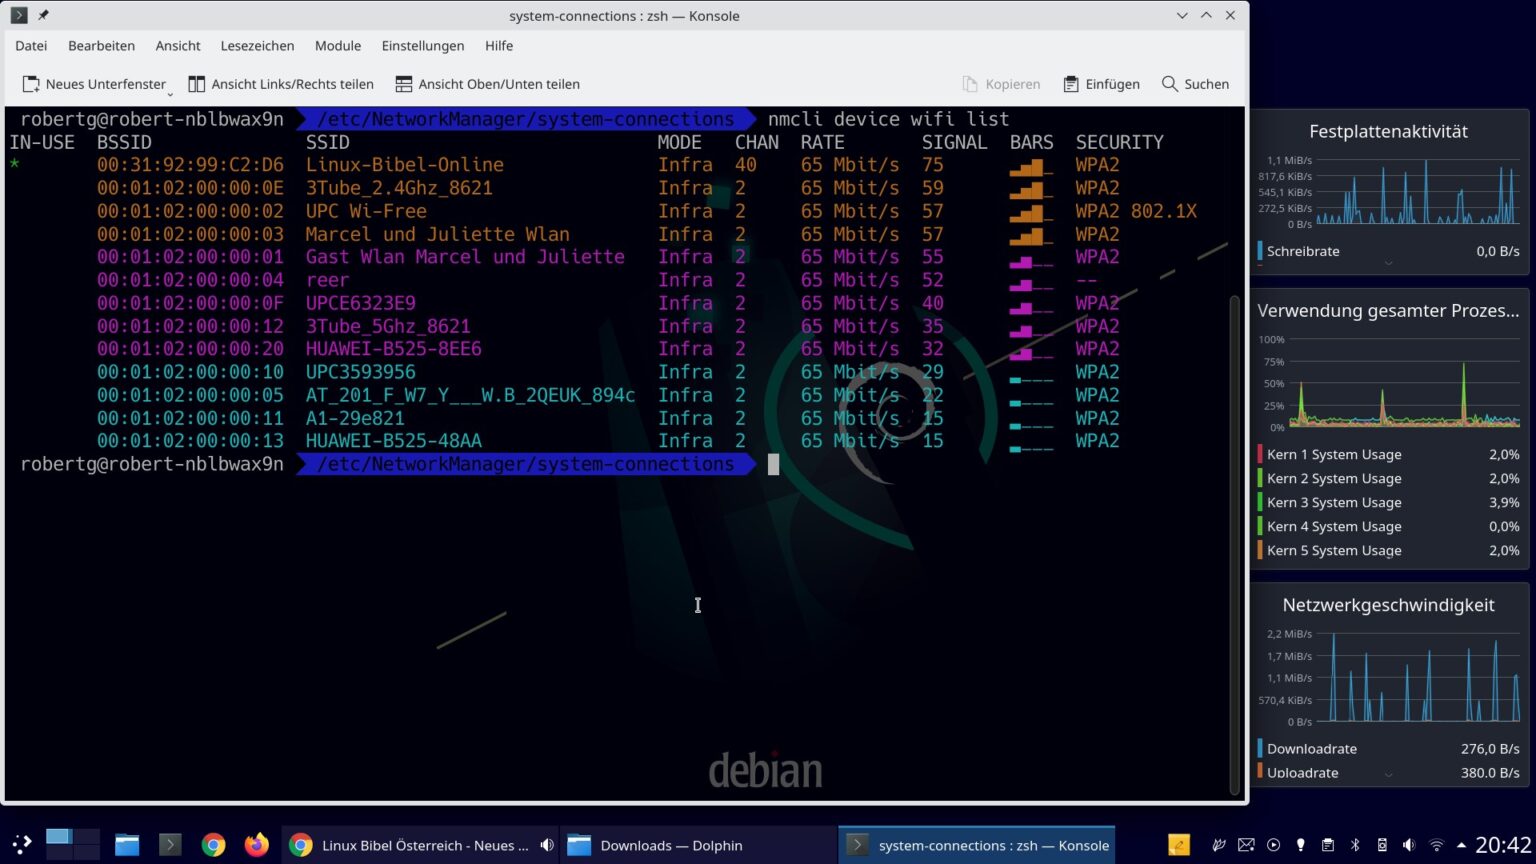Open the yellow sticky notes tray icon
Viewport: 1536px width, 864px height.
click(1178, 845)
